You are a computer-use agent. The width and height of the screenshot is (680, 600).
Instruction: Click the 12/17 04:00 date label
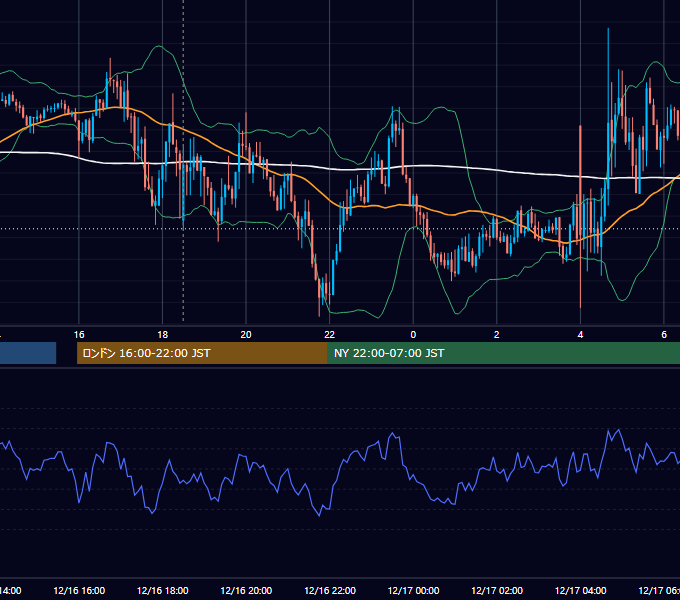(581, 590)
